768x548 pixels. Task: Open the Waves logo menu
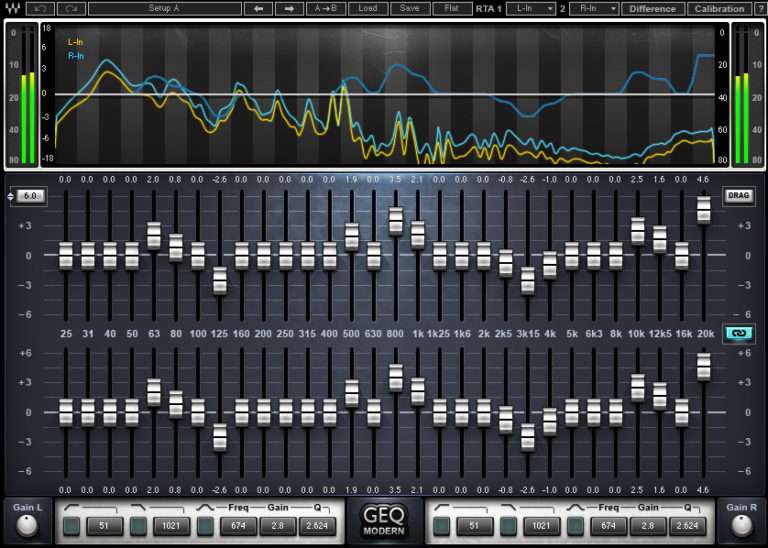tap(10, 8)
